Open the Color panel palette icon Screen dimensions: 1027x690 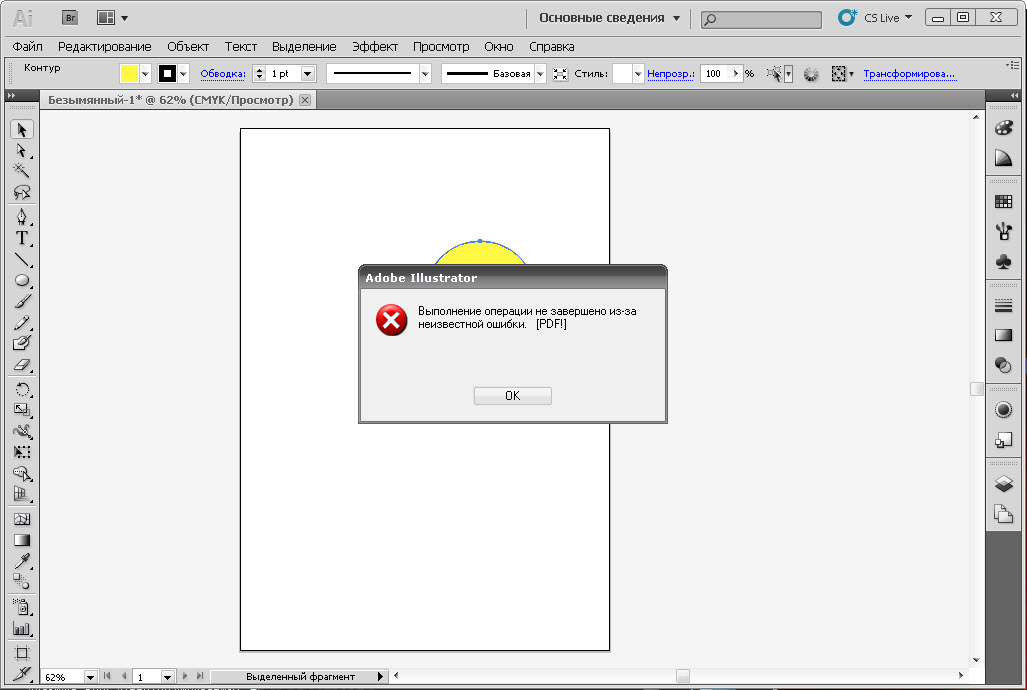1003,128
